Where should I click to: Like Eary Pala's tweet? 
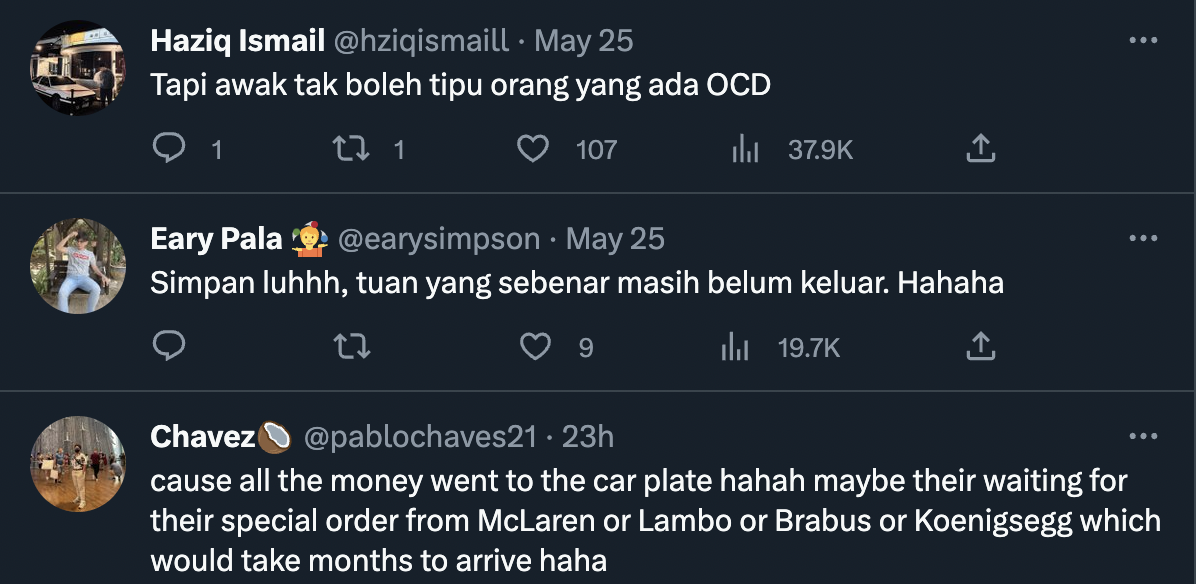[537, 347]
